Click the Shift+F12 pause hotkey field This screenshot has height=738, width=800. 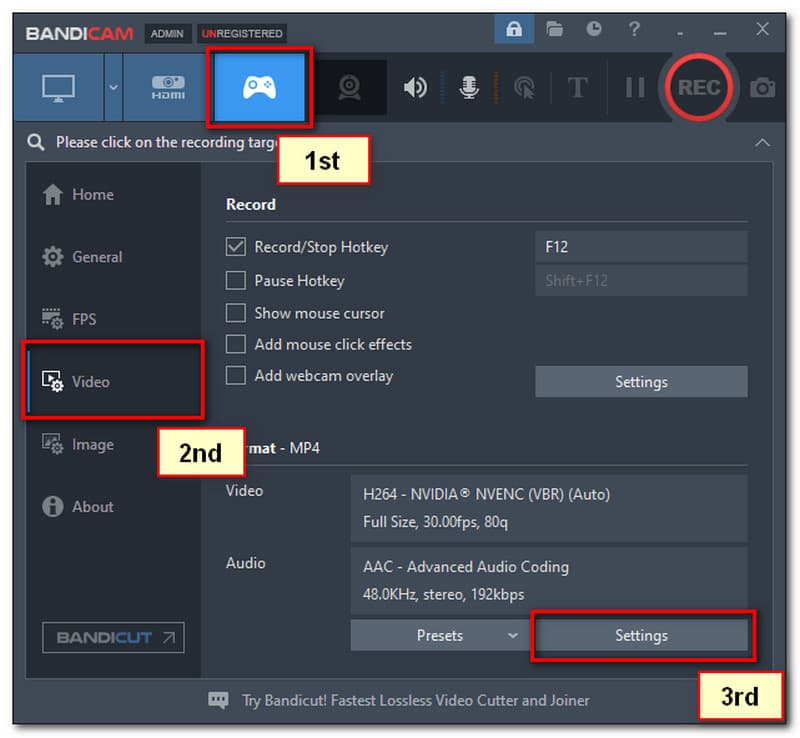[x=641, y=280]
